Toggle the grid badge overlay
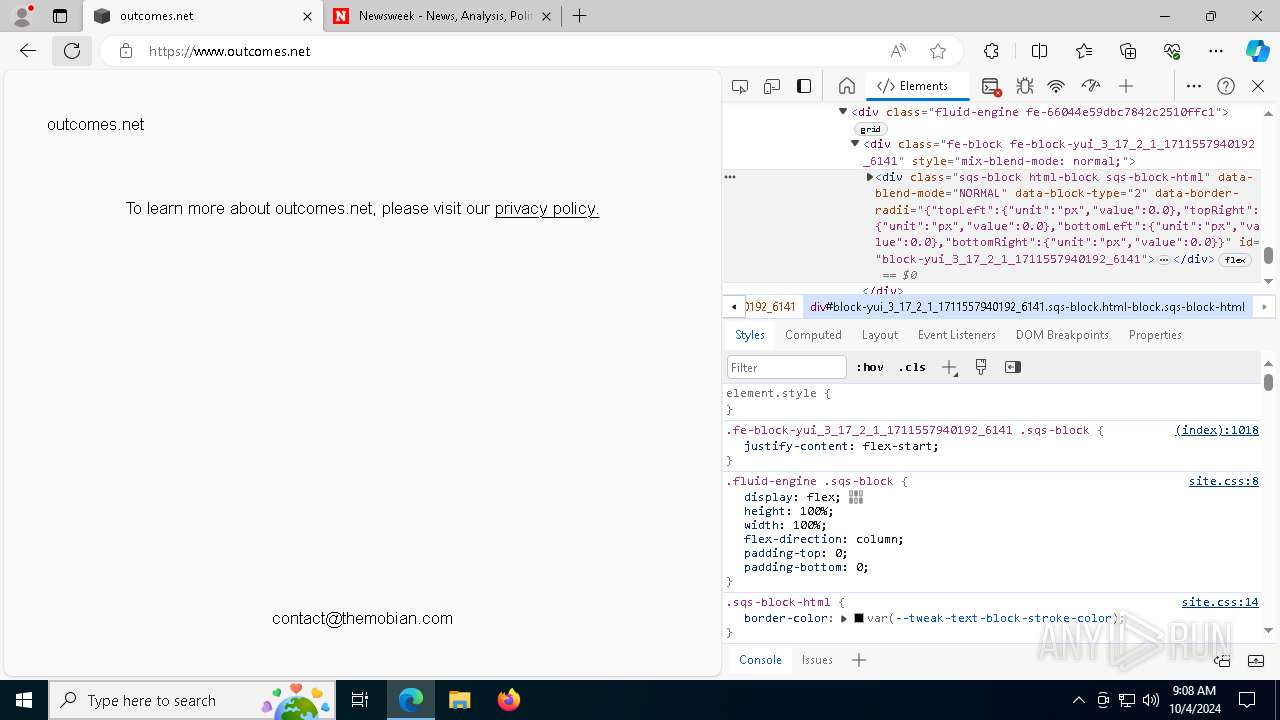The image size is (1280, 720). 870,129
